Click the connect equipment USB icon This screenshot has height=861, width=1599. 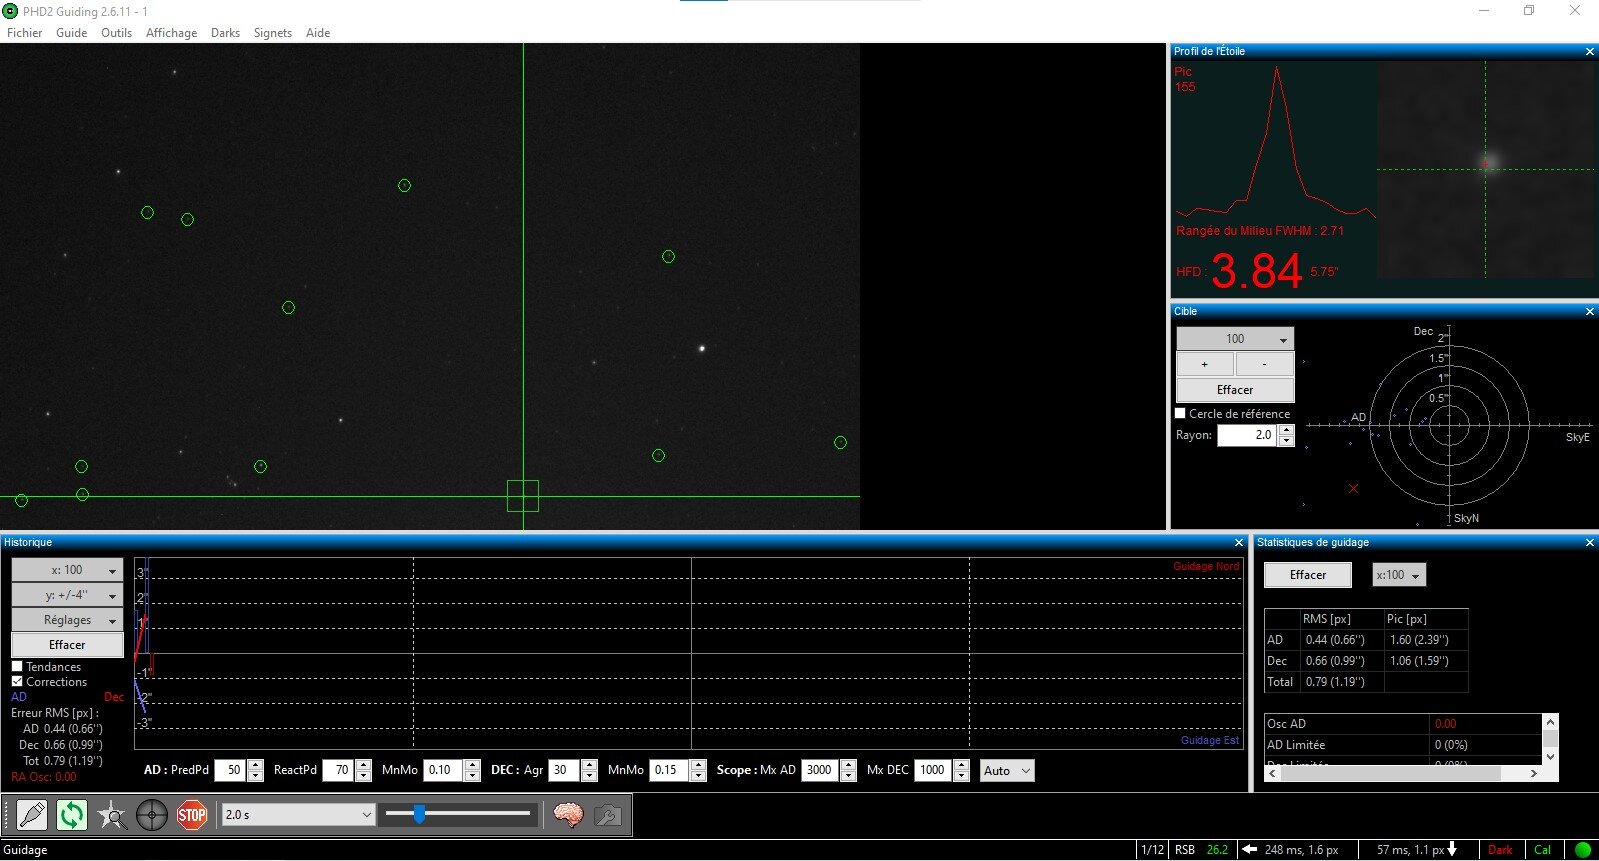tap(32, 815)
